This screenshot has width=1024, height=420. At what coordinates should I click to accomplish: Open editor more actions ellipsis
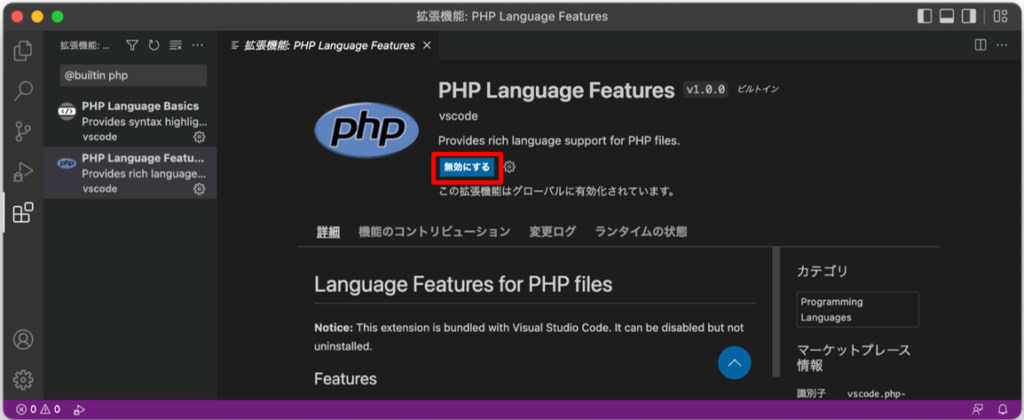1002,45
